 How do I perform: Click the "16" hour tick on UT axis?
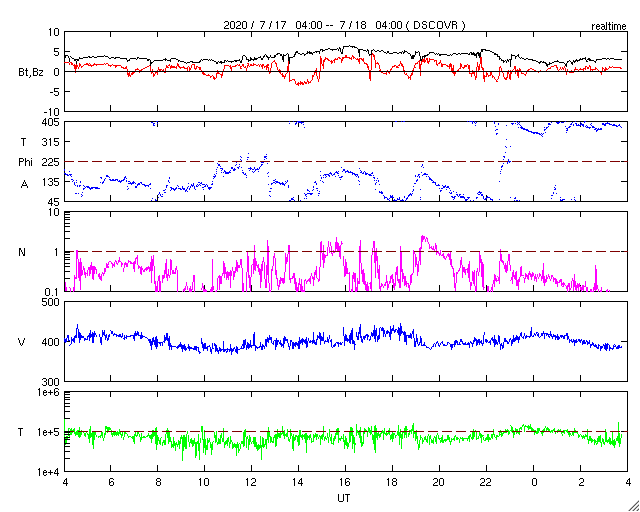(346, 481)
